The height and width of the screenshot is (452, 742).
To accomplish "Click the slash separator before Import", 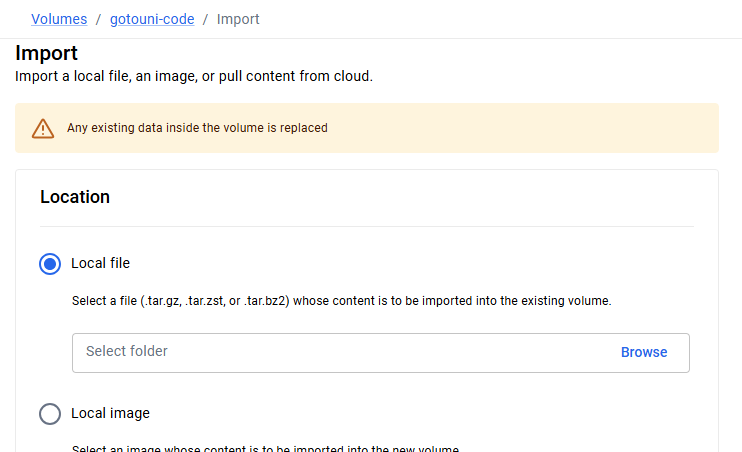I will [x=205, y=19].
